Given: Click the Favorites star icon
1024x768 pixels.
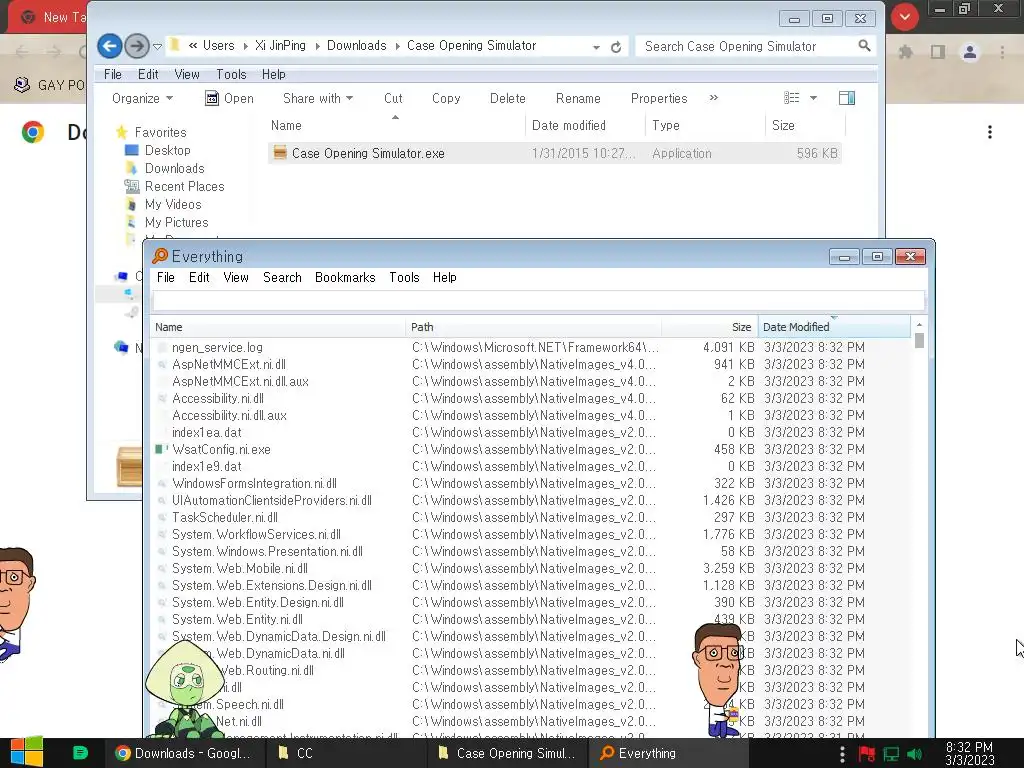Looking at the screenshot, I should 121,132.
